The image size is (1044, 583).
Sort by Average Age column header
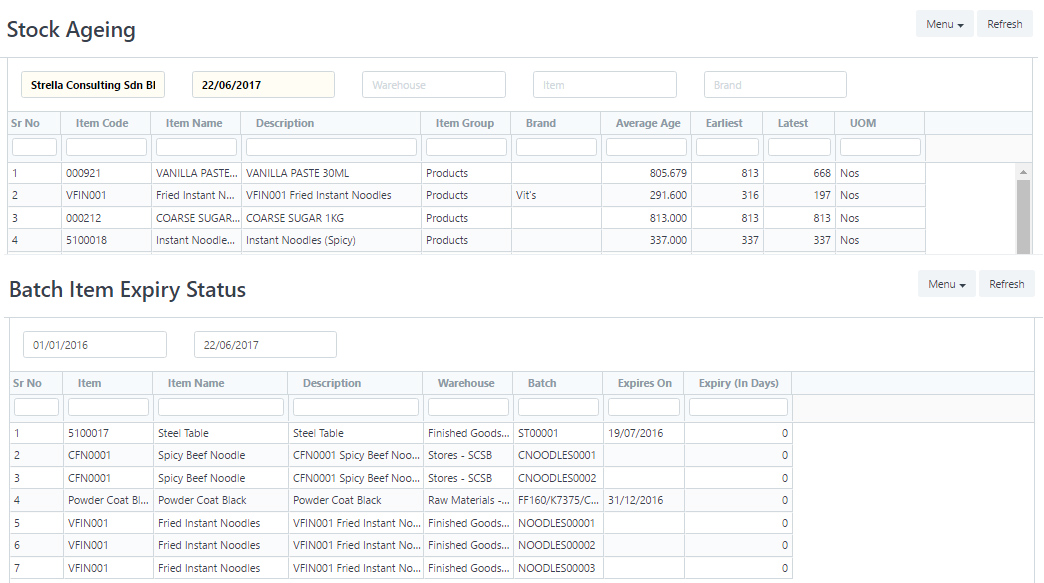(x=646, y=123)
